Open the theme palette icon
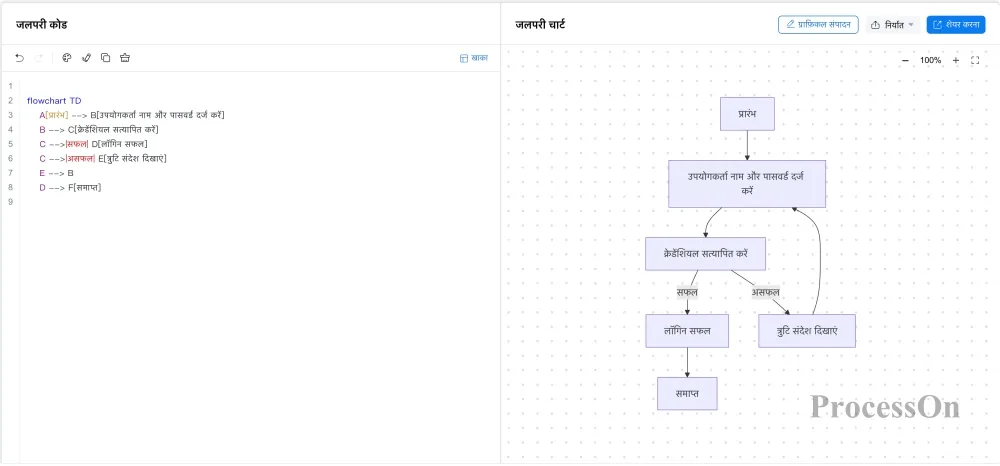The height and width of the screenshot is (466, 1000). [x=66, y=58]
